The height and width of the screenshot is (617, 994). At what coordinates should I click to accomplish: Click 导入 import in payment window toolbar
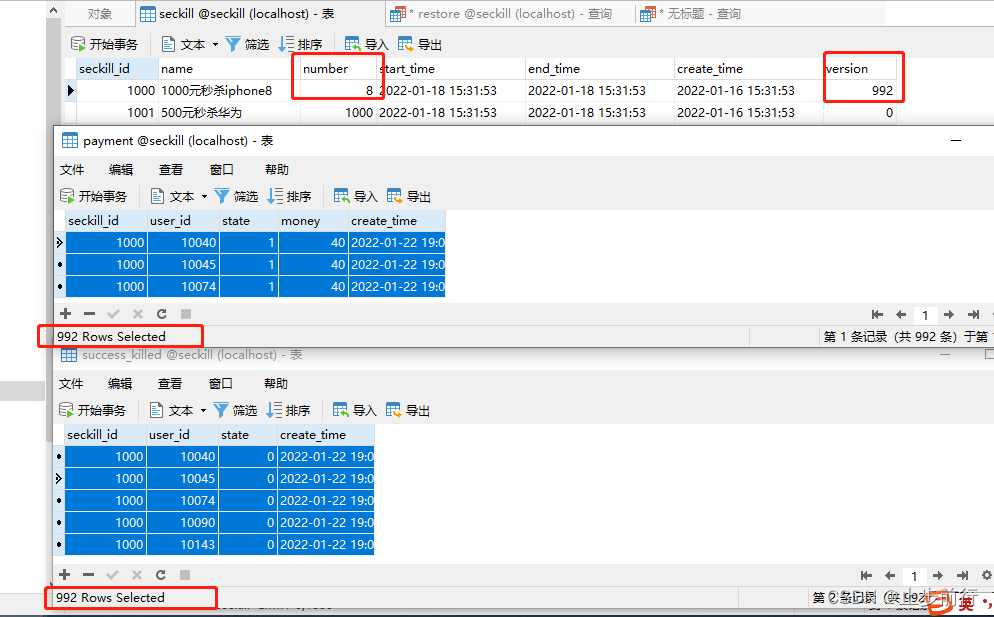point(356,196)
